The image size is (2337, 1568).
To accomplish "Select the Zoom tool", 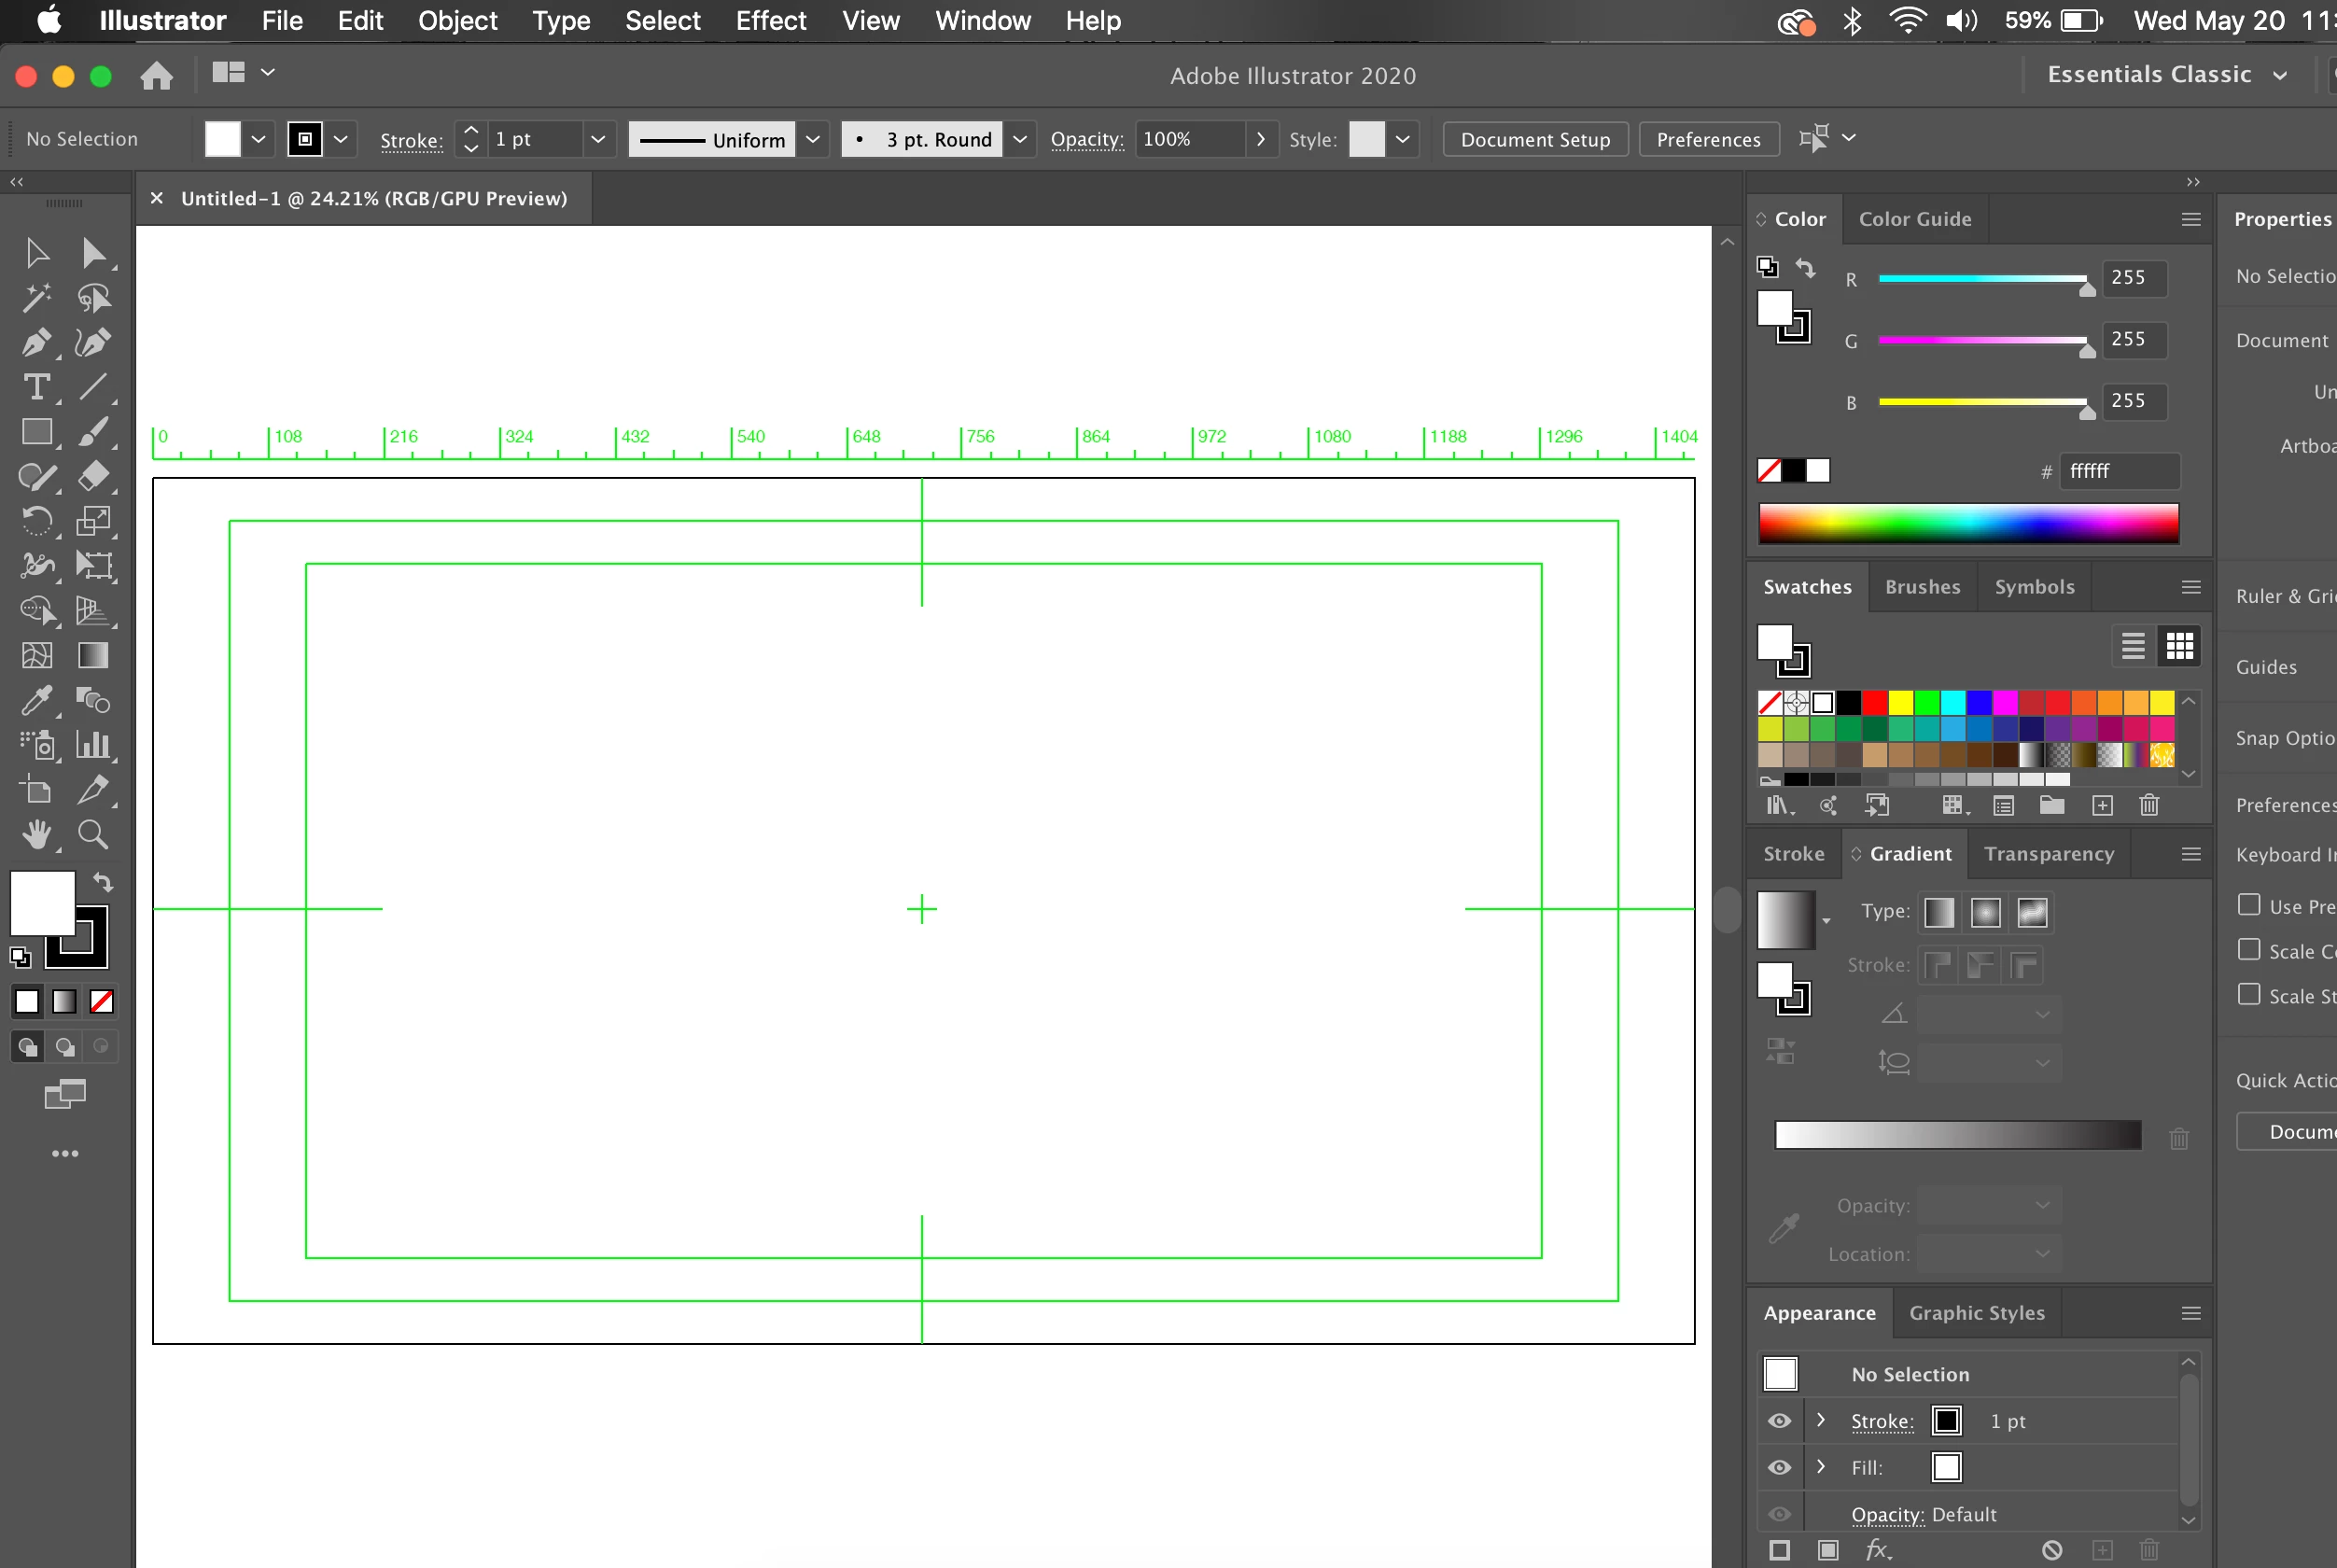I will [93, 834].
